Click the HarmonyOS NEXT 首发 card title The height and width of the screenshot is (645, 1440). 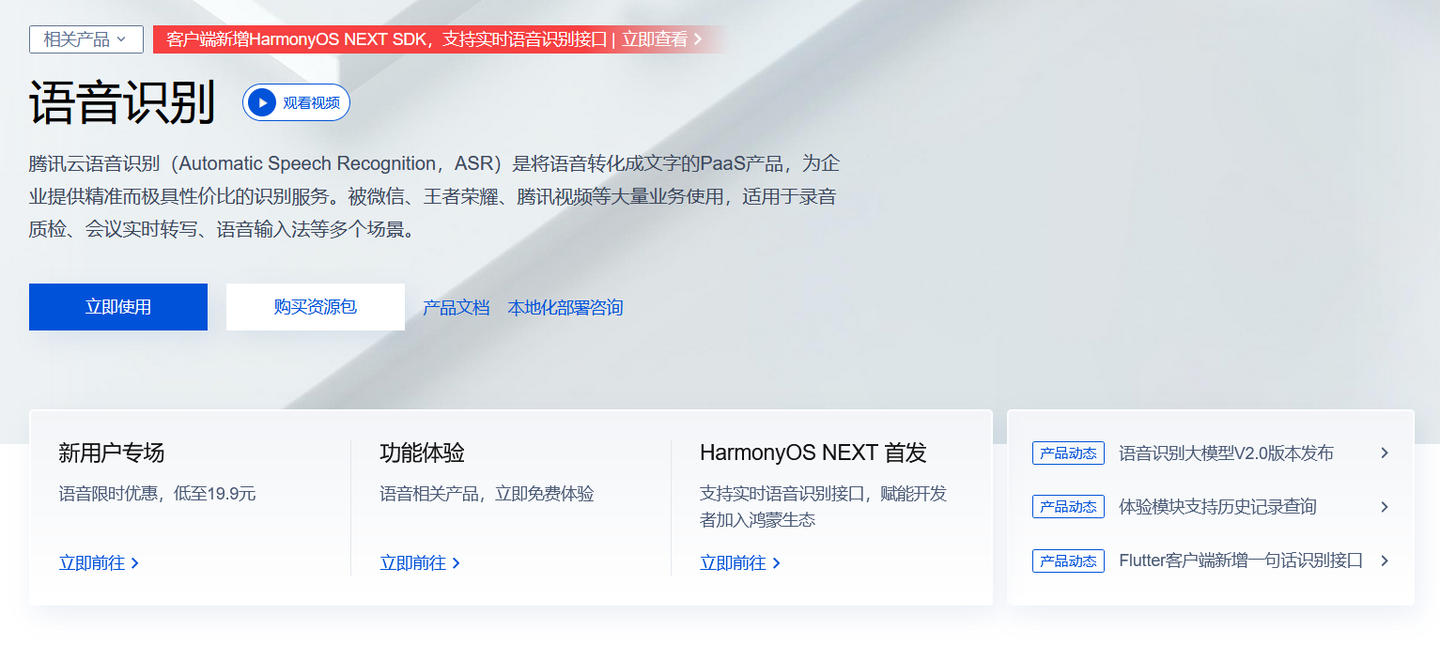(813, 453)
